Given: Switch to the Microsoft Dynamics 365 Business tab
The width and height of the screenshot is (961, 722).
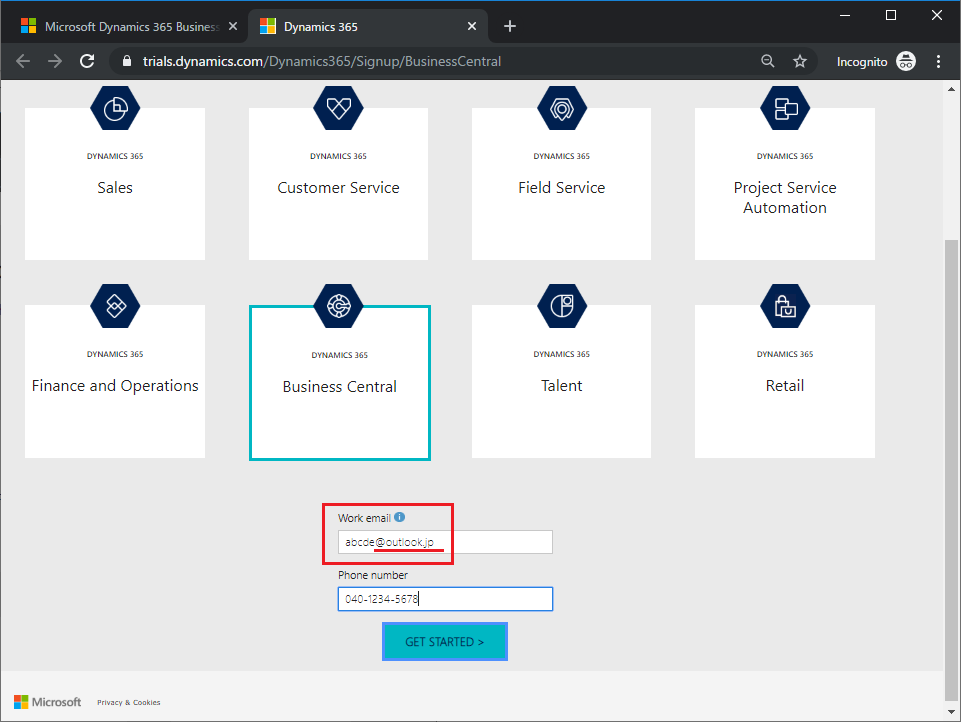Looking at the screenshot, I should 129,26.
